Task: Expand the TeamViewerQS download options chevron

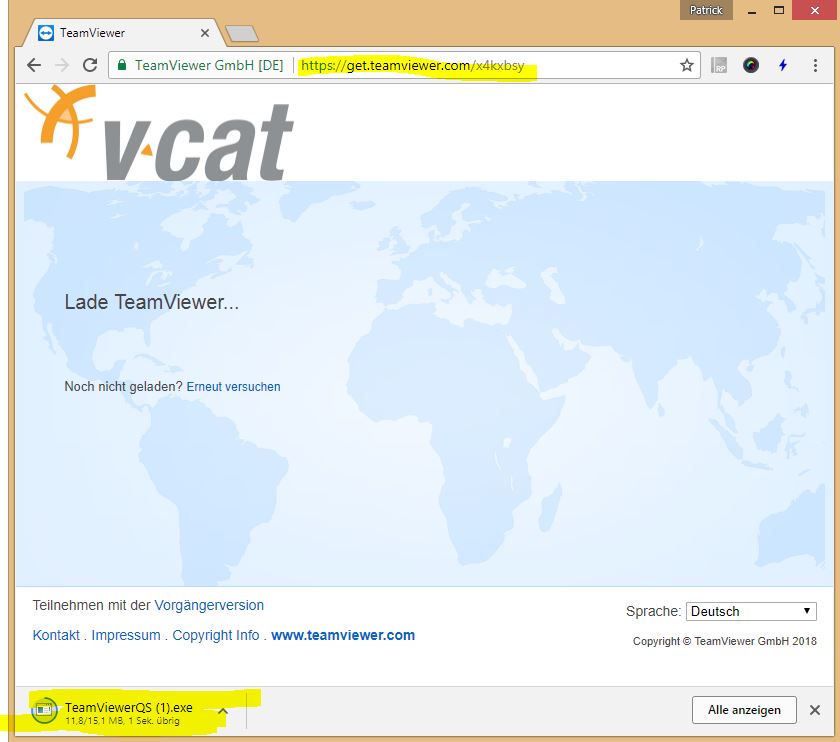Action: pos(223,711)
